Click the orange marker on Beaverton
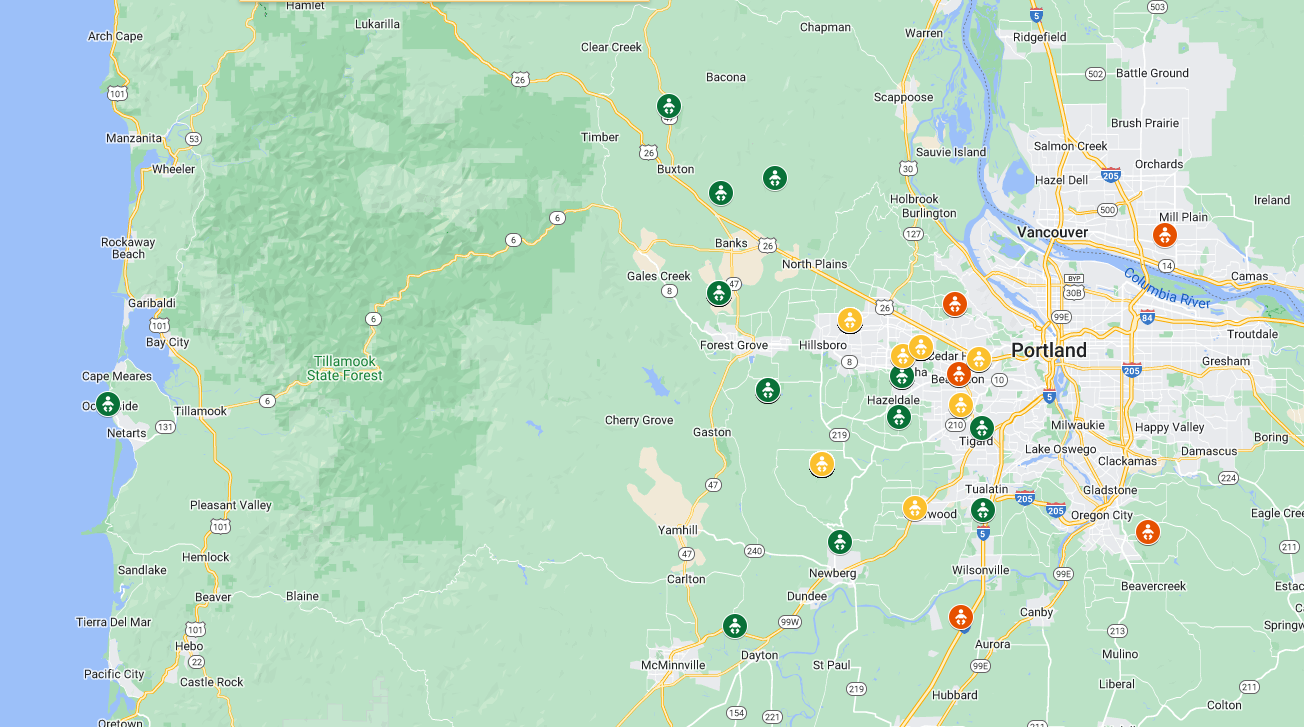The width and height of the screenshot is (1304, 727). (958, 374)
